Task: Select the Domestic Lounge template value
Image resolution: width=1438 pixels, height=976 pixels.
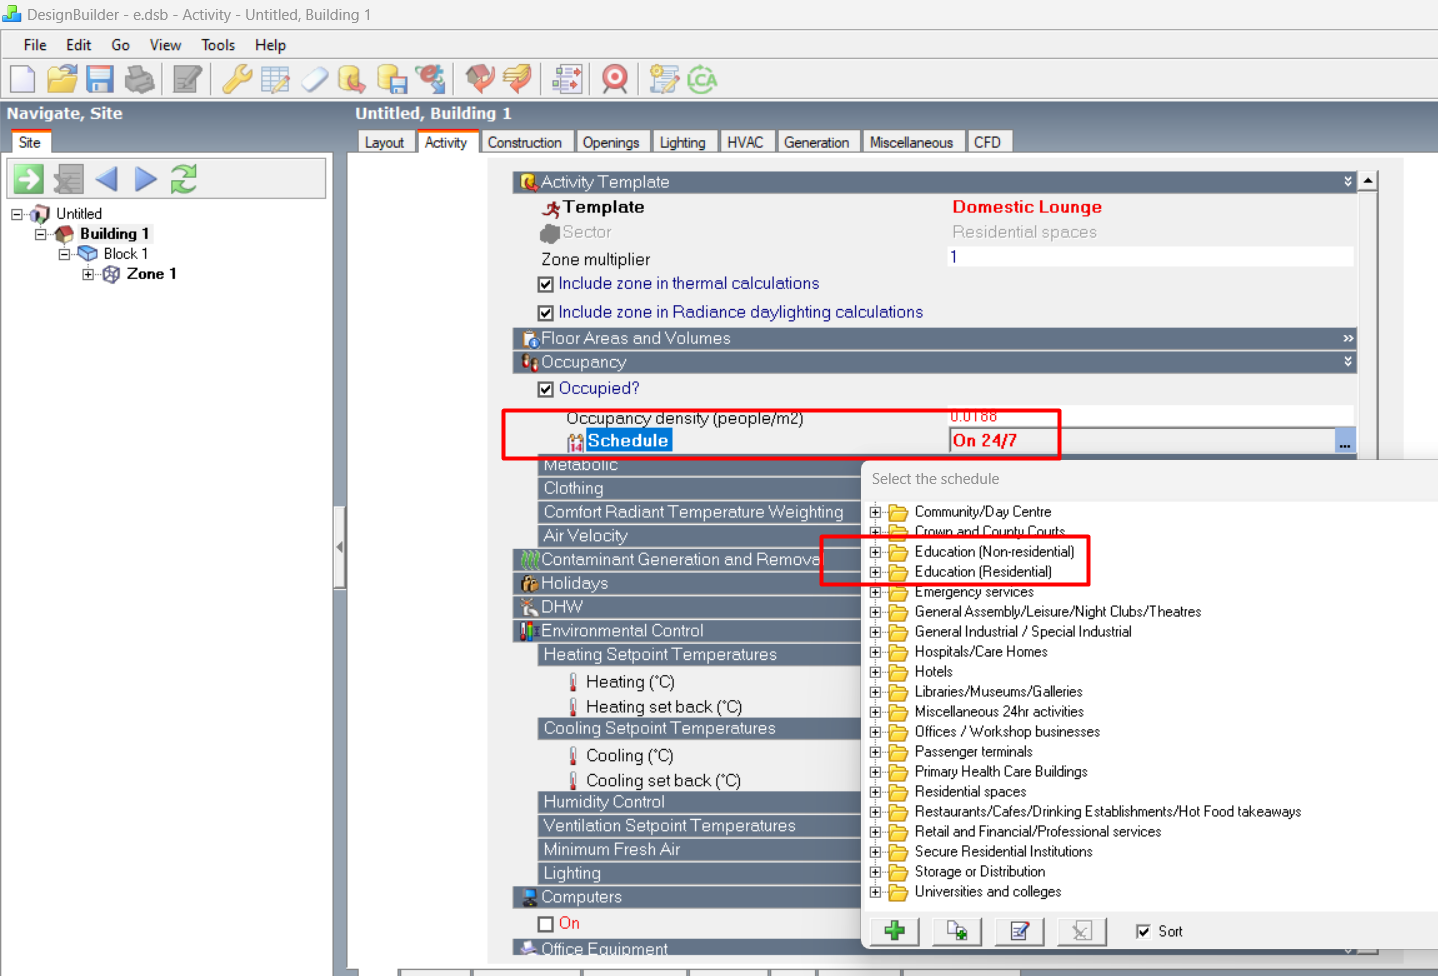Action: (x=1027, y=207)
